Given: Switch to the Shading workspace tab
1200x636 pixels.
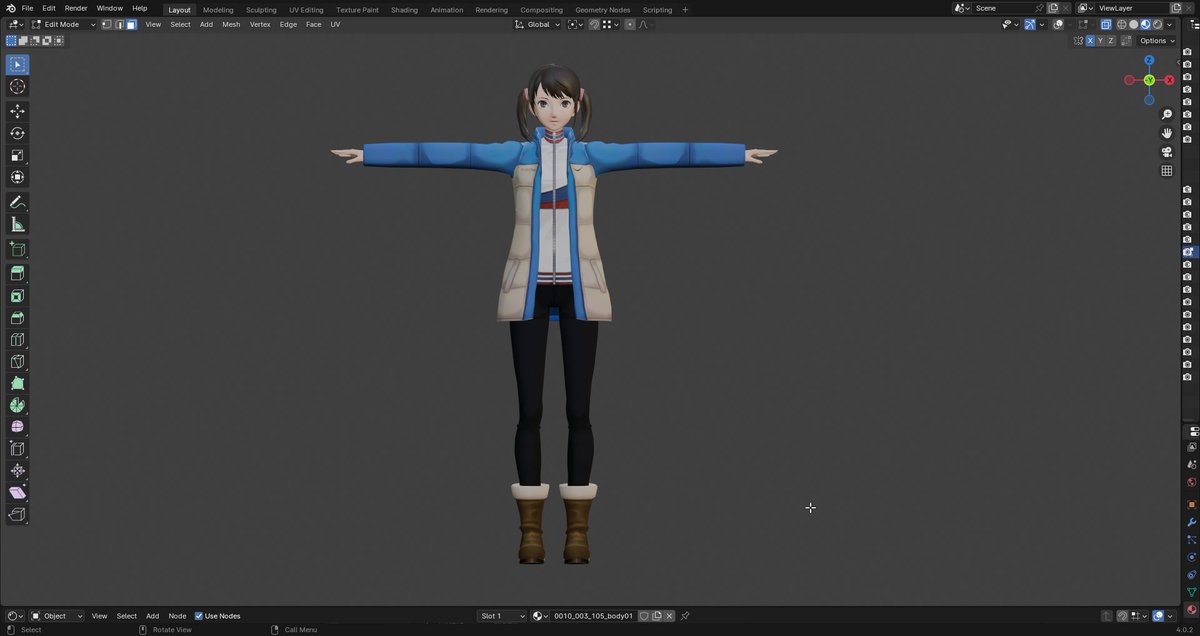Looking at the screenshot, I should (404, 10).
